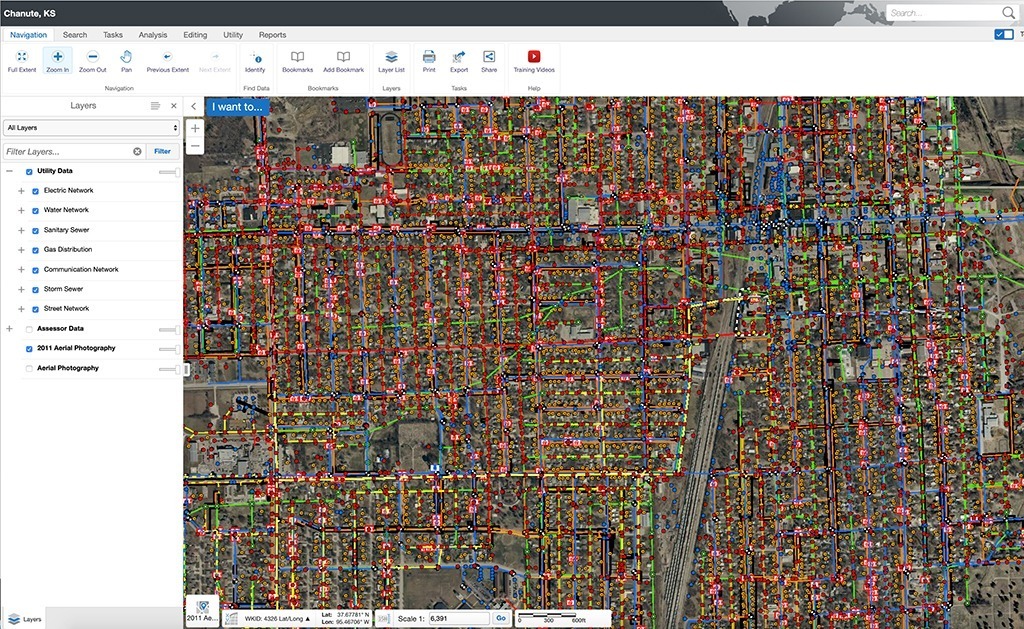
Task: Close the Layers panel
Action: coord(174,106)
